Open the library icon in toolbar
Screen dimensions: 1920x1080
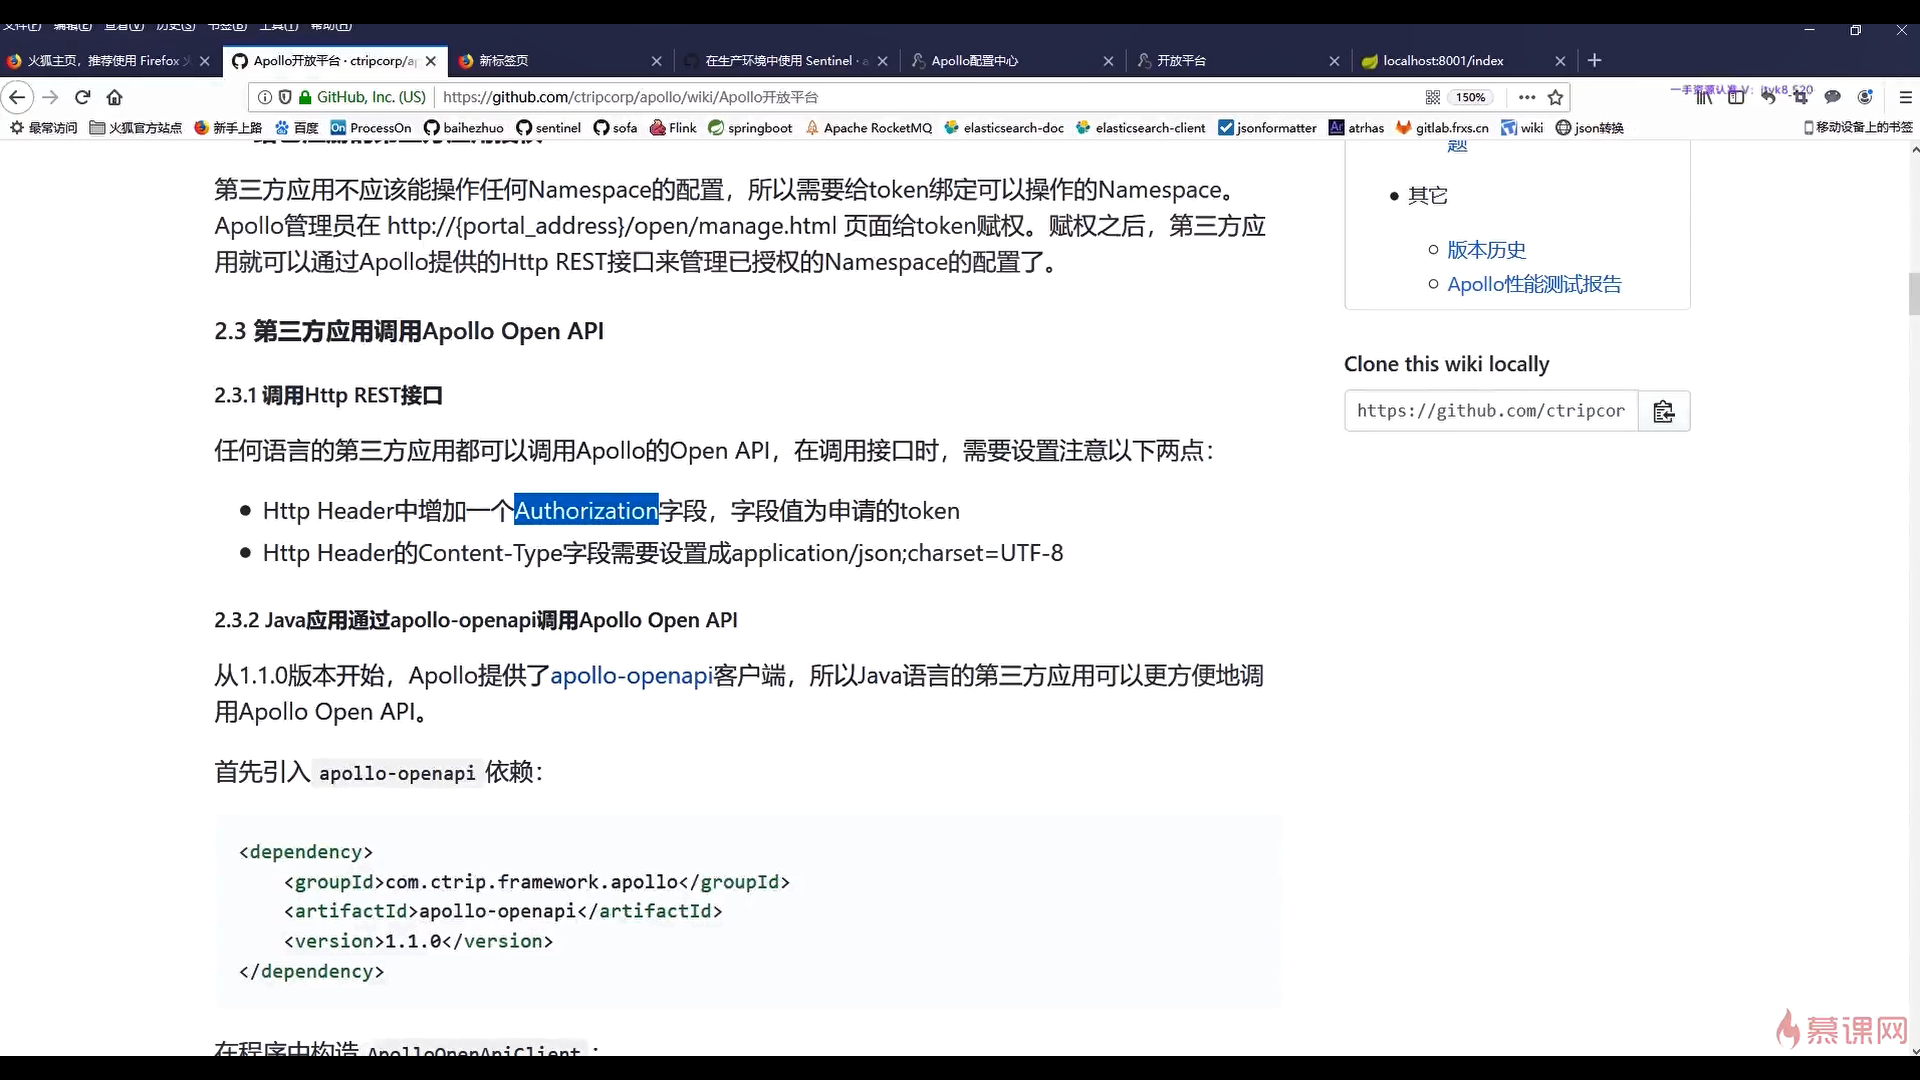tap(1704, 97)
